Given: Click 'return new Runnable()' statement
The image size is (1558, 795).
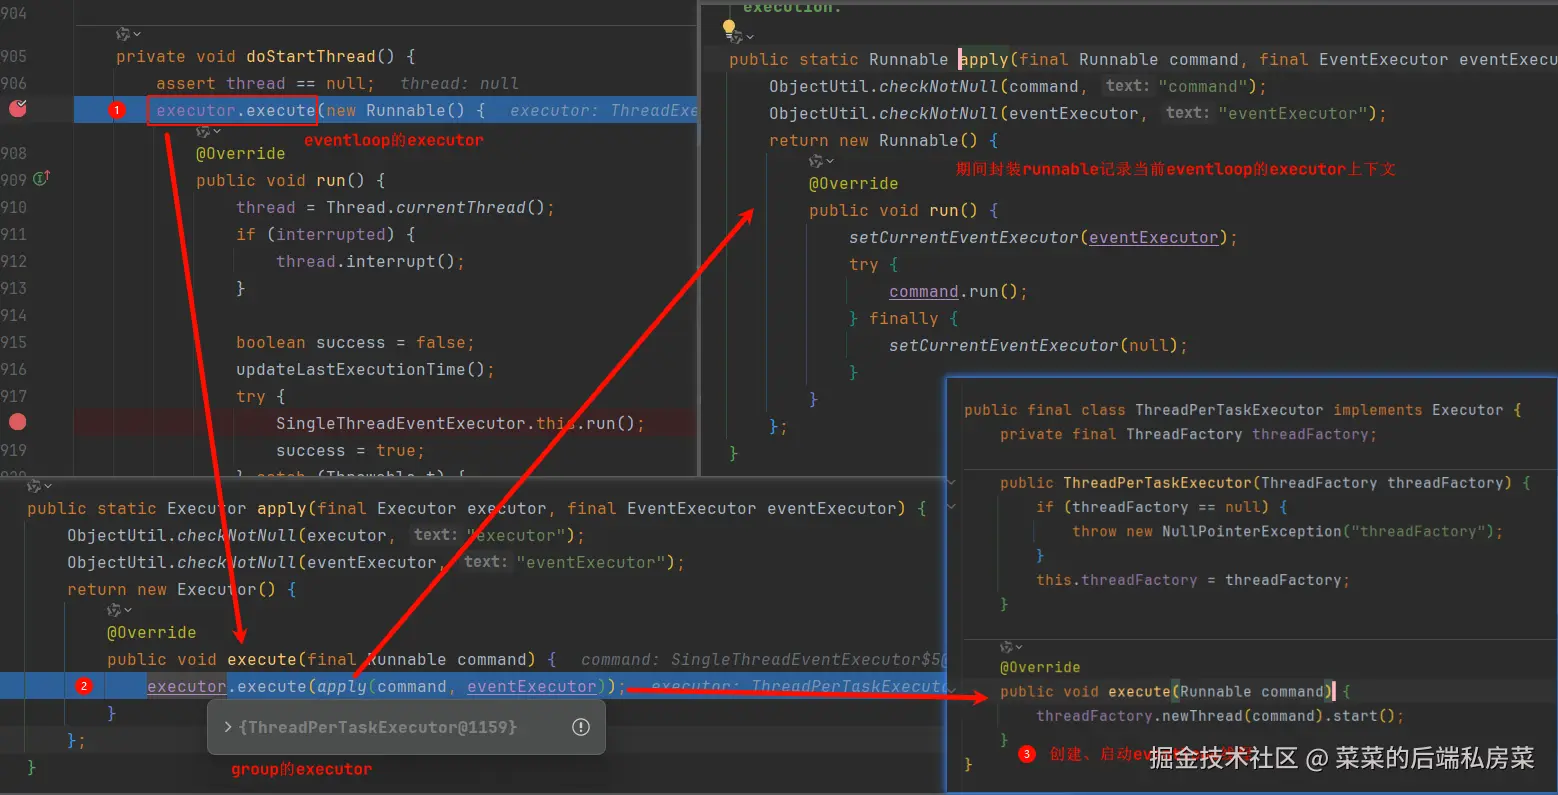Looking at the screenshot, I should click(874, 140).
